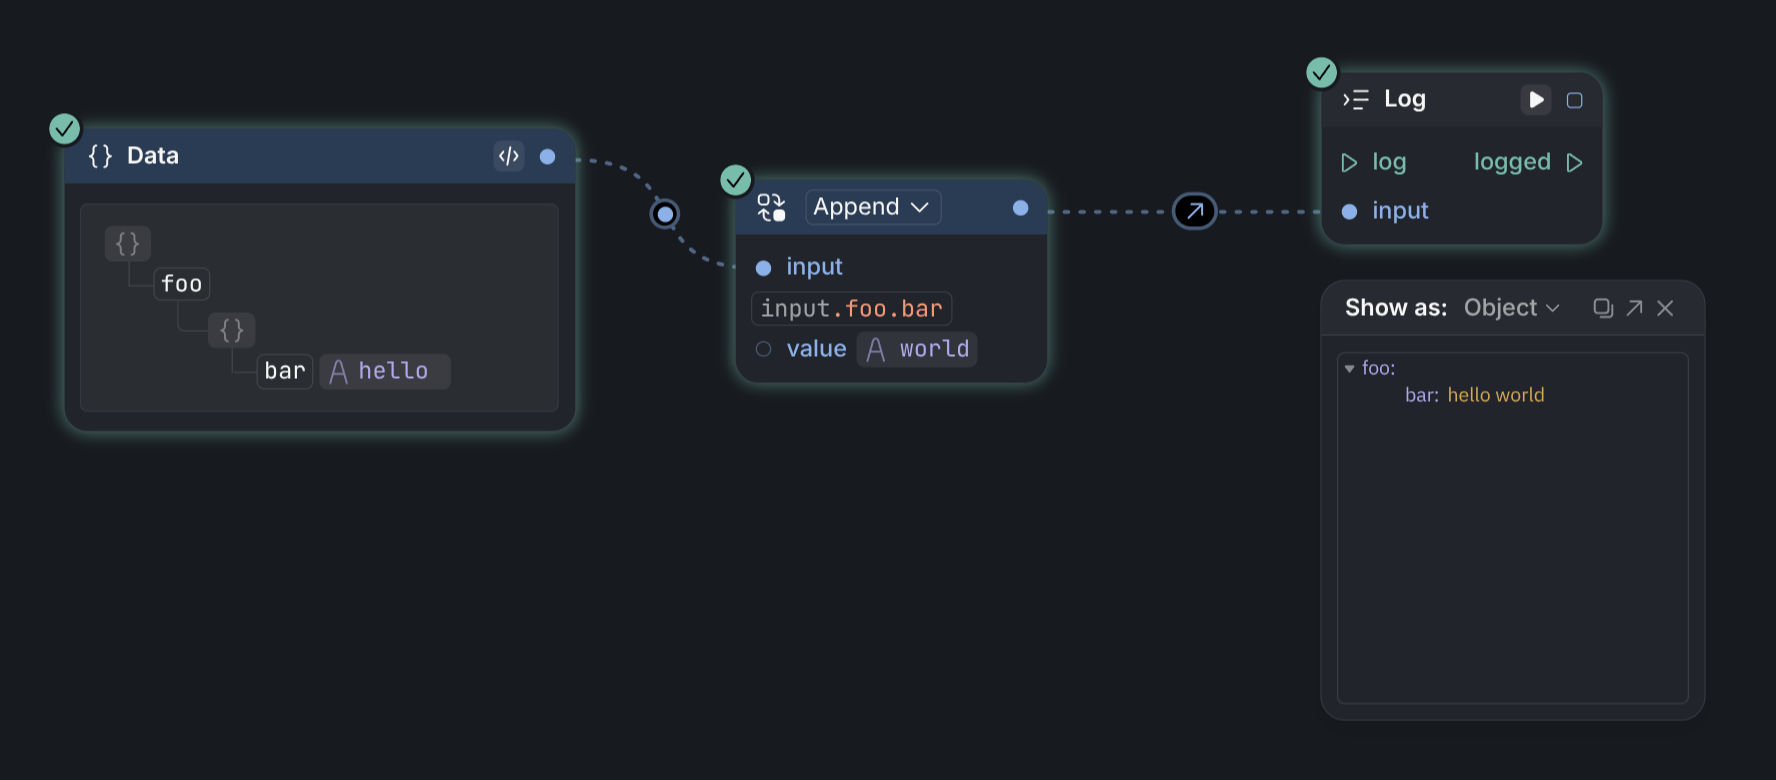Select the foo key in Data tree
This screenshot has width=1776, height=780.
click(182, 284)
